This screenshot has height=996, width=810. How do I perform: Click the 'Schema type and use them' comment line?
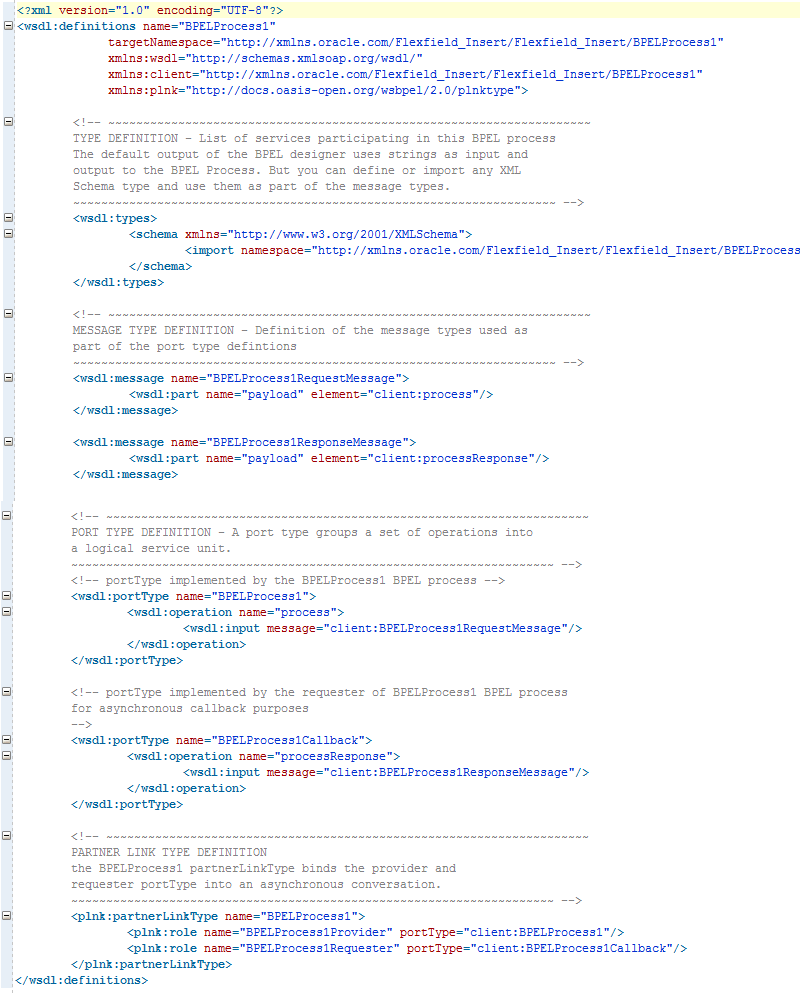click(261, 187)
